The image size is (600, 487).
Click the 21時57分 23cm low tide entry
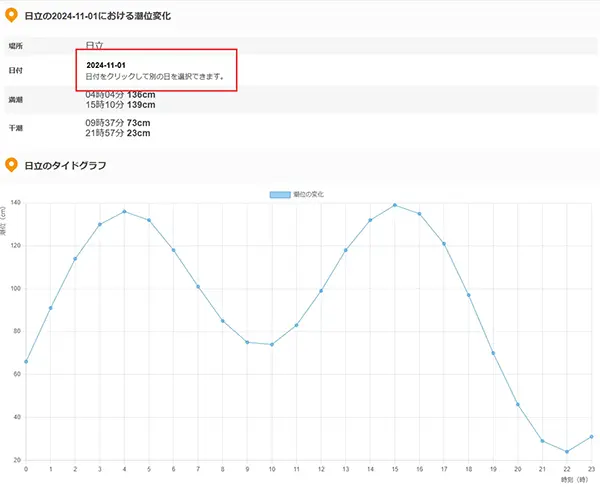coord(118,133)
